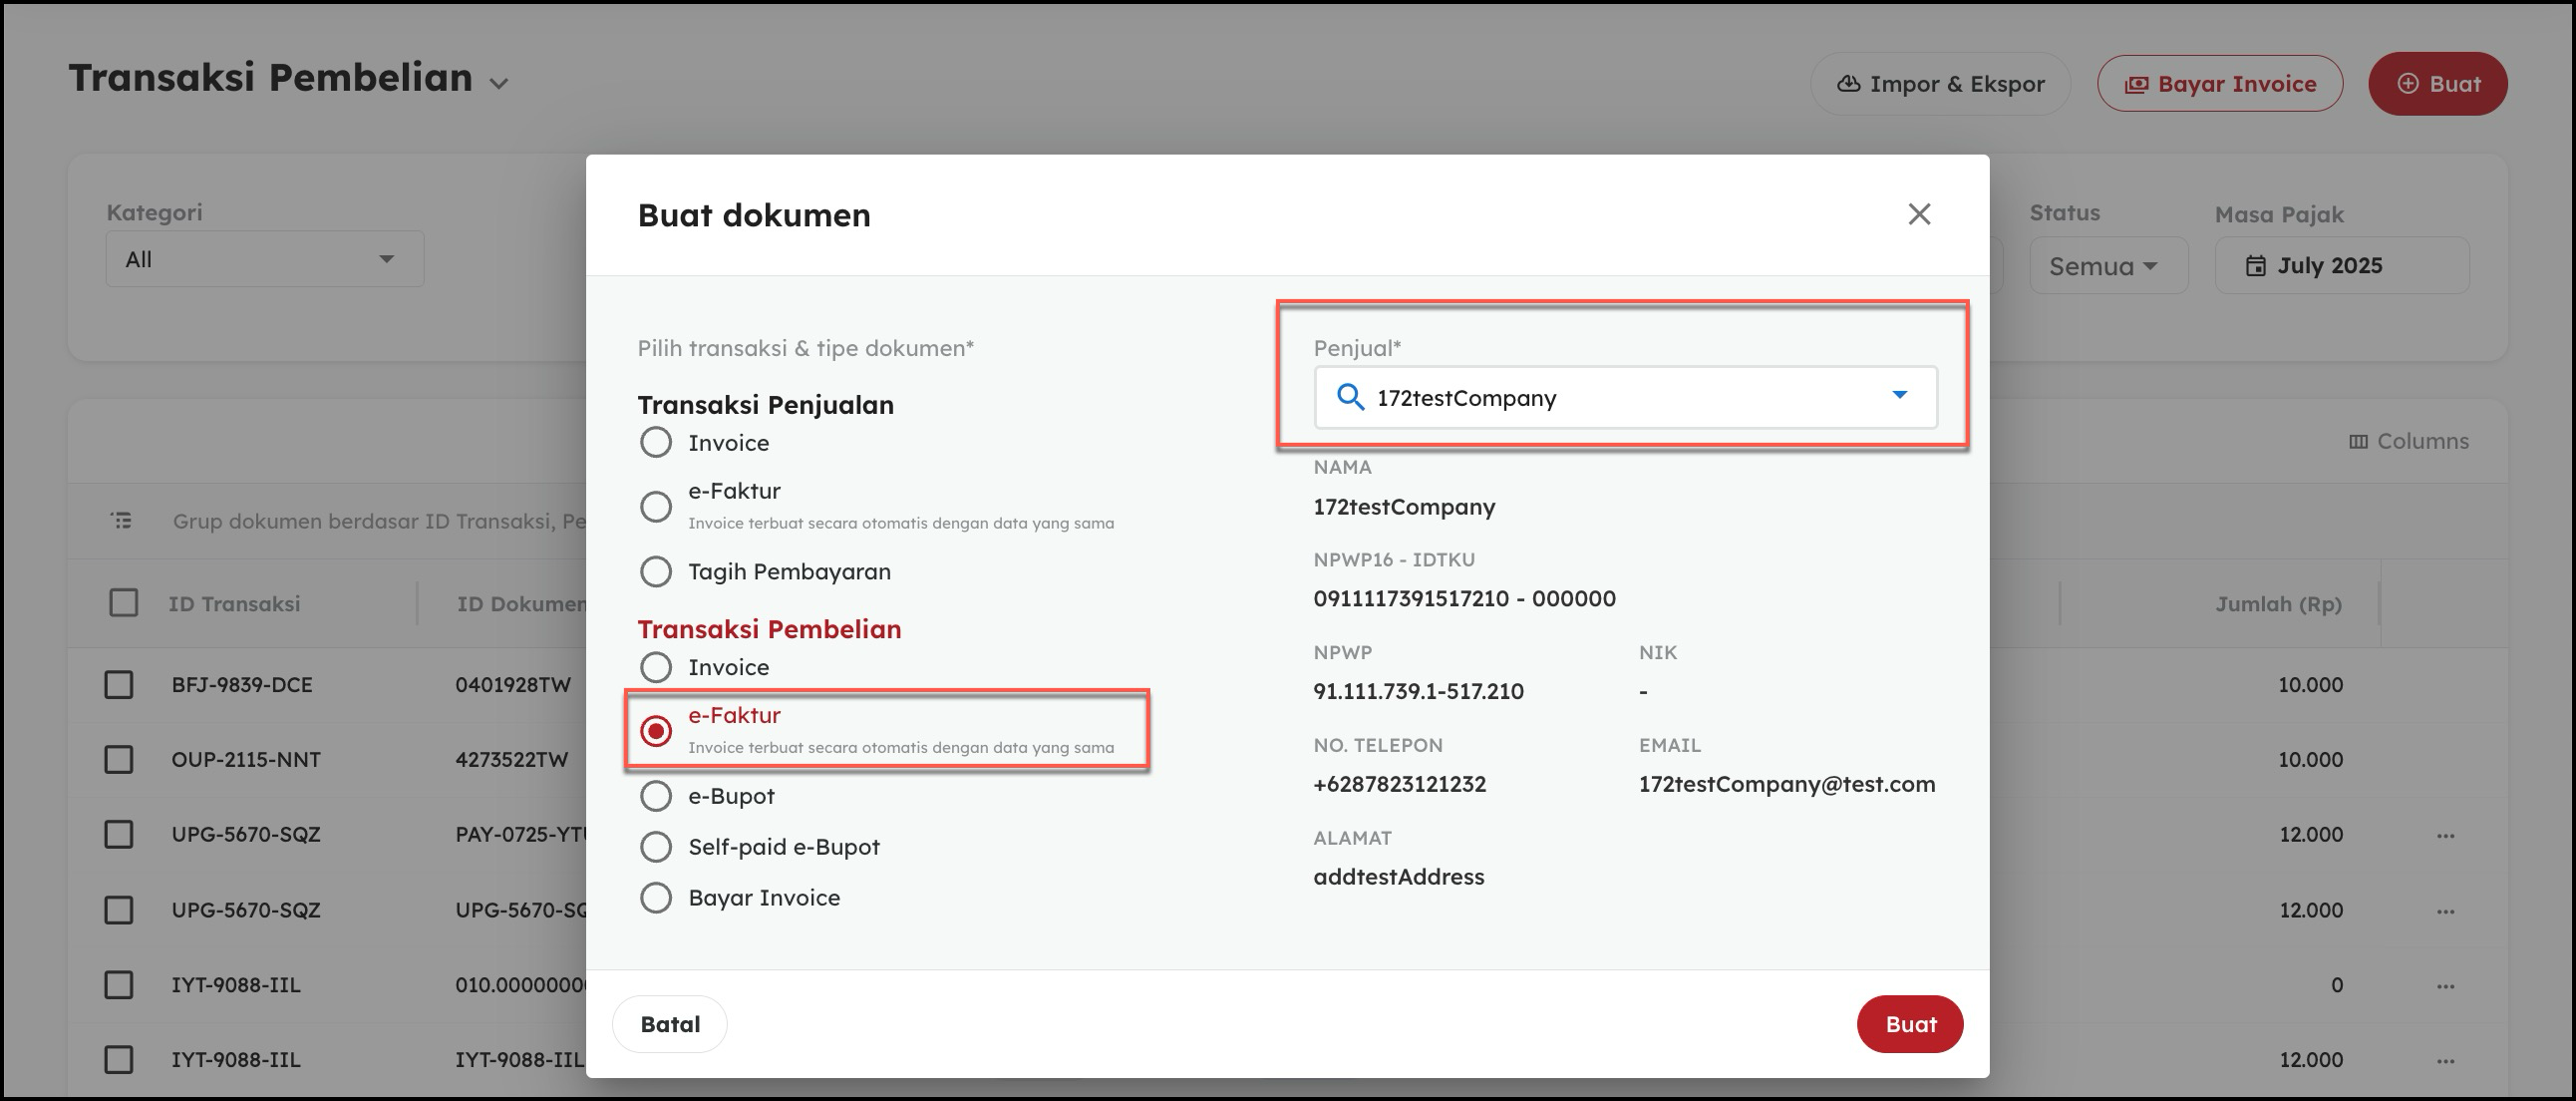Click the cloud icon on Impor & Ekspor
The height and width of the screenshot is (1101, 2576).
pos(1848,84)
